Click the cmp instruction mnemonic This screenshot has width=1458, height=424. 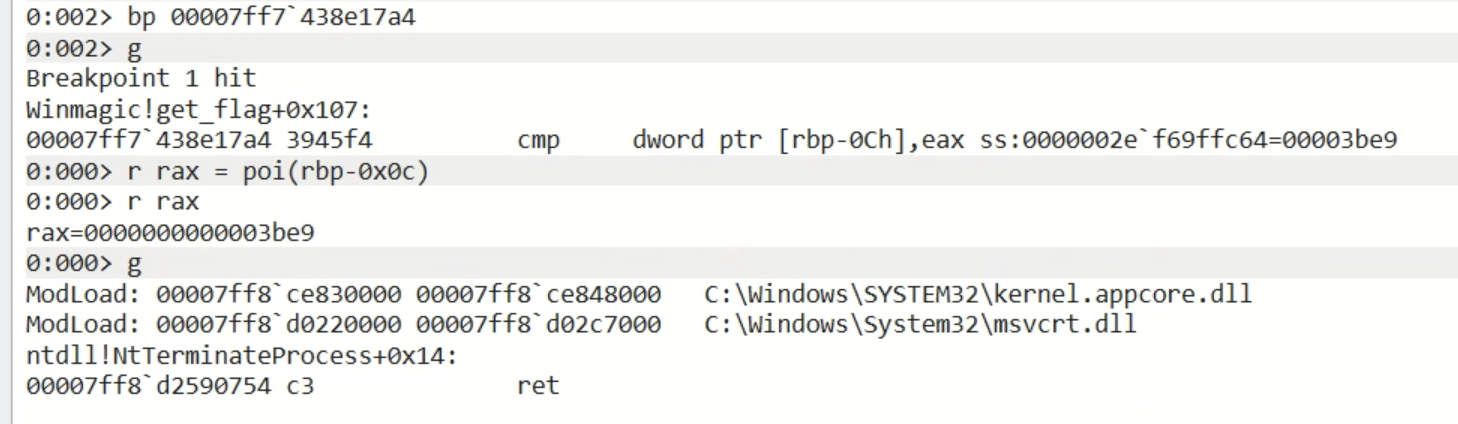[538, 141]
